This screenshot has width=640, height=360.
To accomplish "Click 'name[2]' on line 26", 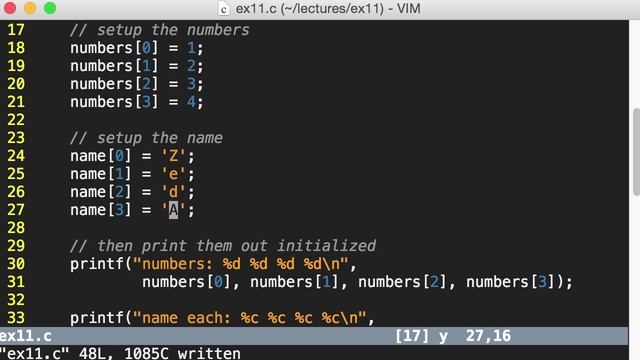I will coord(101,192).
